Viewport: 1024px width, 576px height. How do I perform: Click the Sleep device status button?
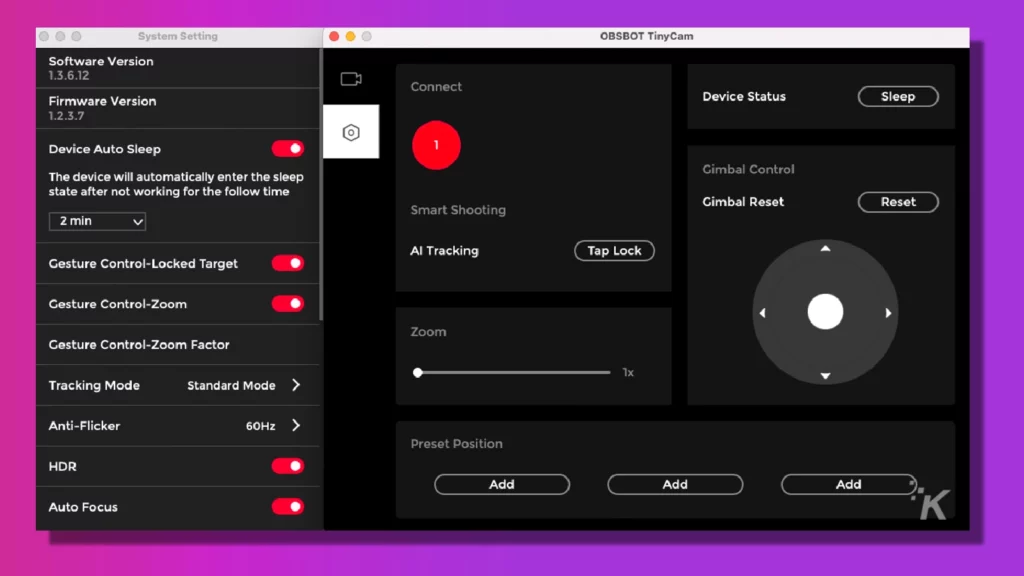pyautogui.click(x=898, y=97)
